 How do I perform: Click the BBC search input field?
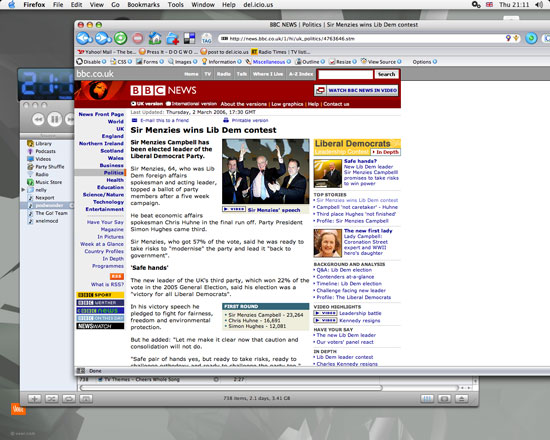pyautogui.click(x=346, y=74)
